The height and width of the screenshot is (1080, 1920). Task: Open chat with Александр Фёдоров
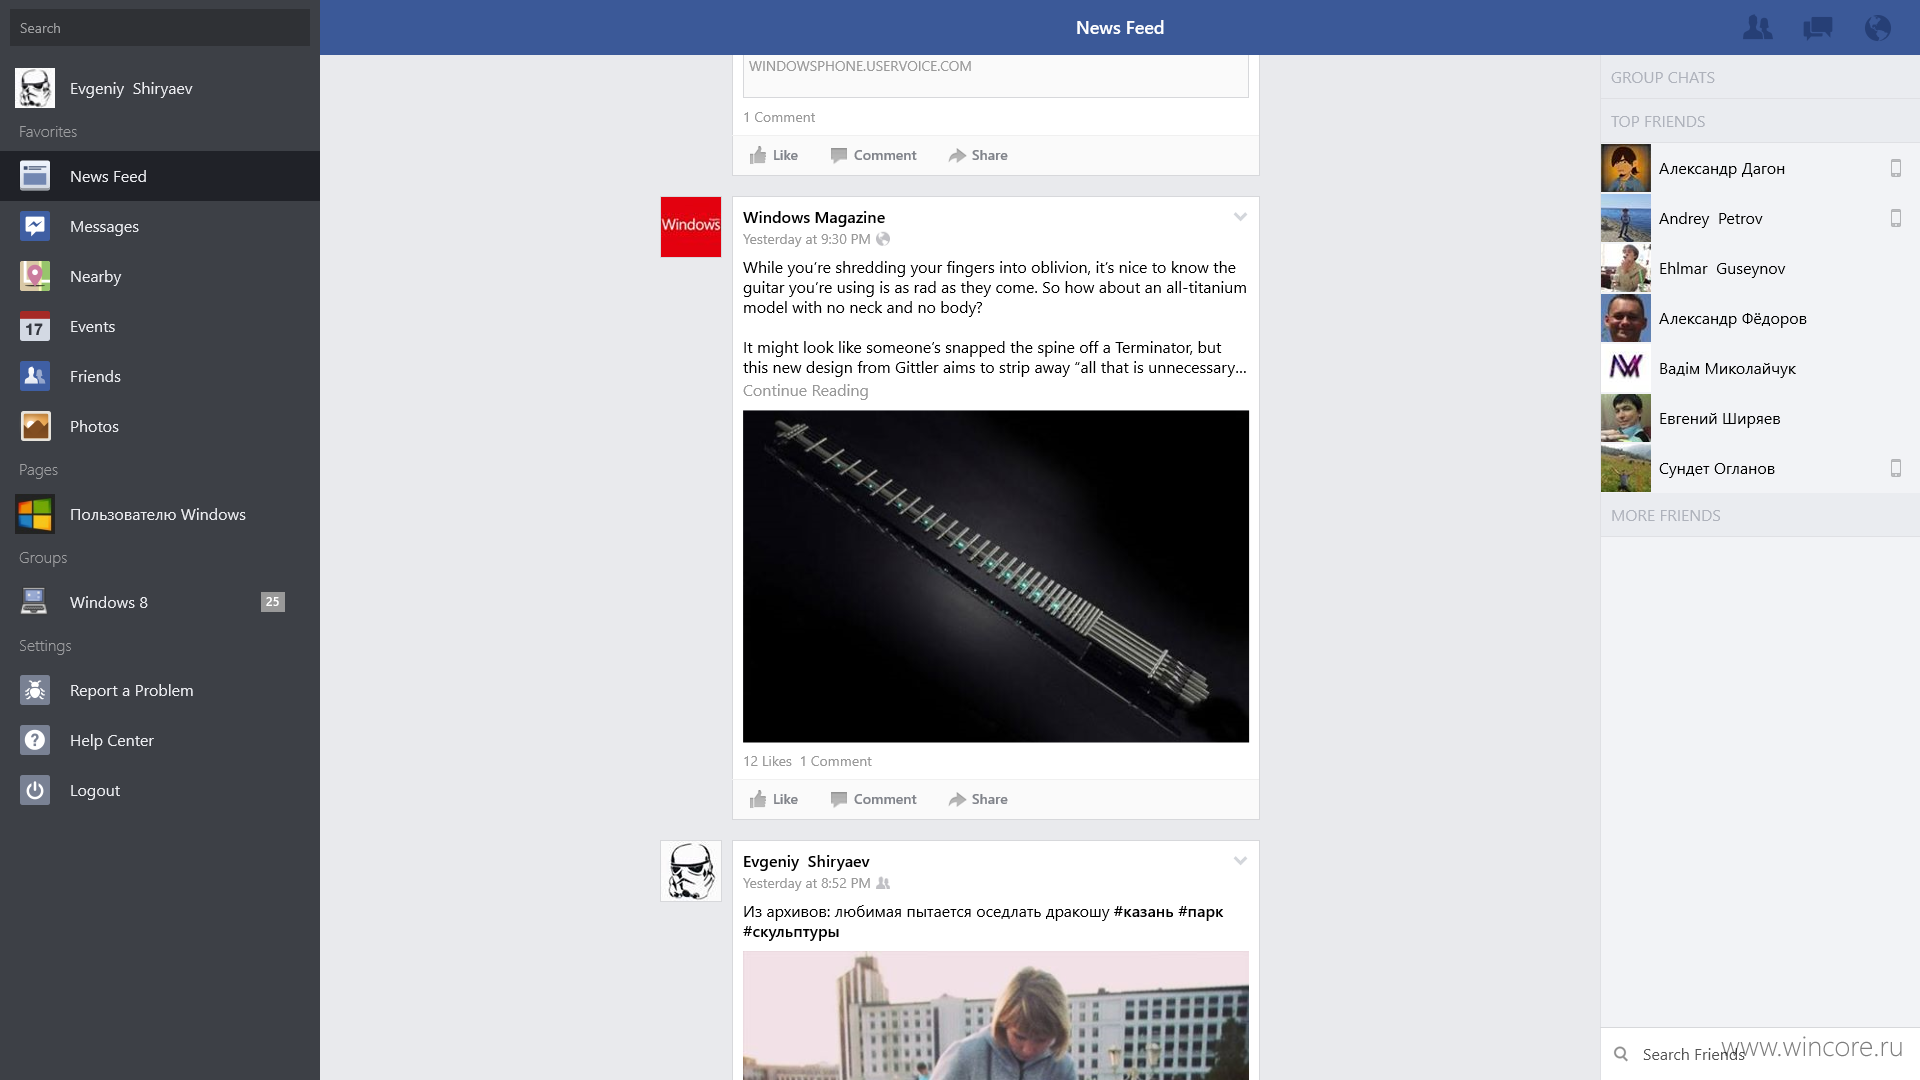(x=1760, y=318)
